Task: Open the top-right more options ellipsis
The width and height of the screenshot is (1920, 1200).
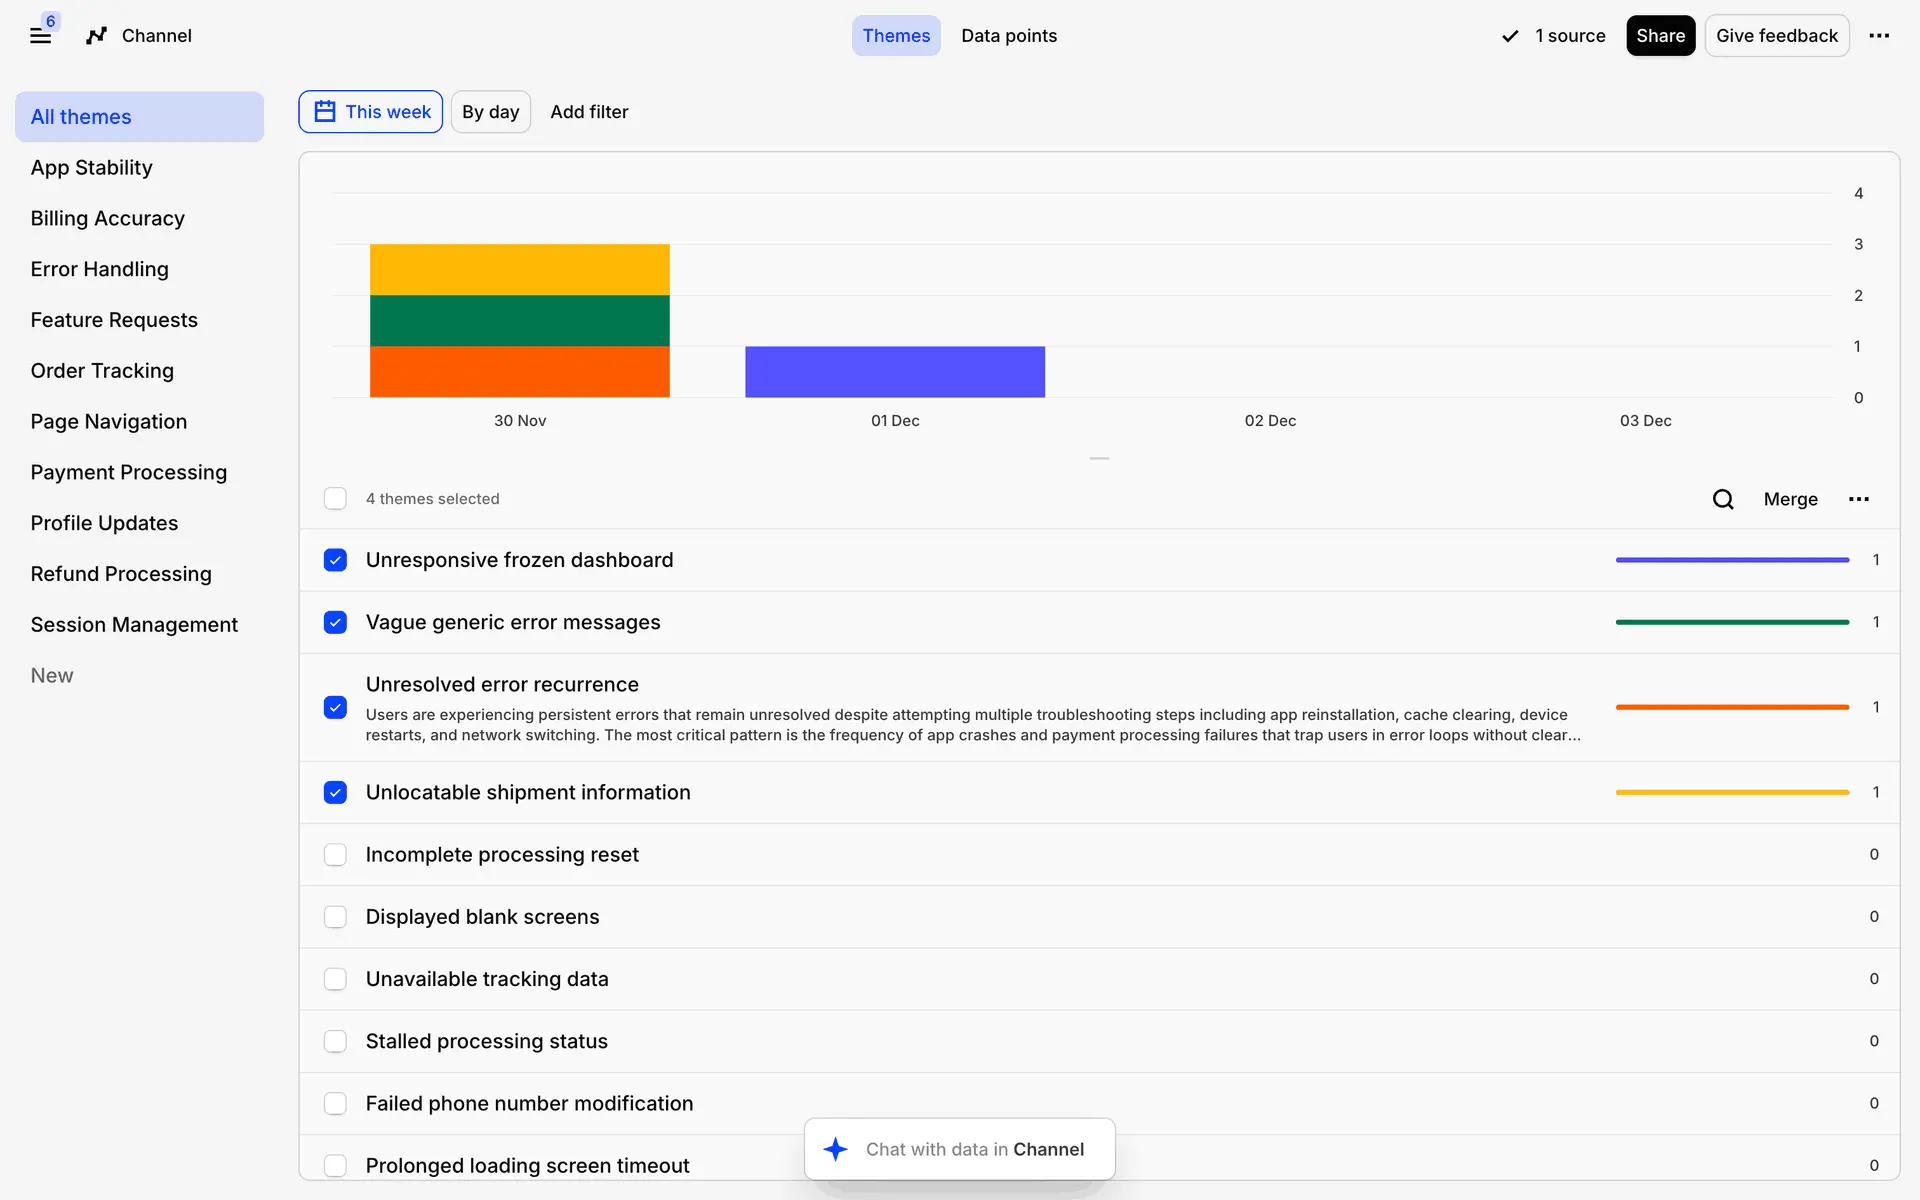Action: (1879, 36)
